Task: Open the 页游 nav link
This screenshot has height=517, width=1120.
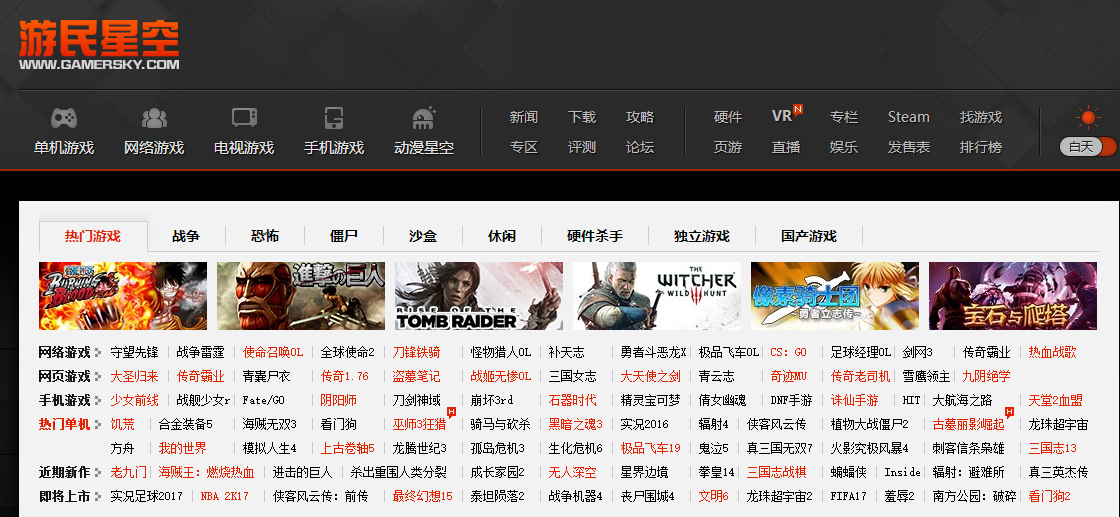Action: click(x=728, y=147)
